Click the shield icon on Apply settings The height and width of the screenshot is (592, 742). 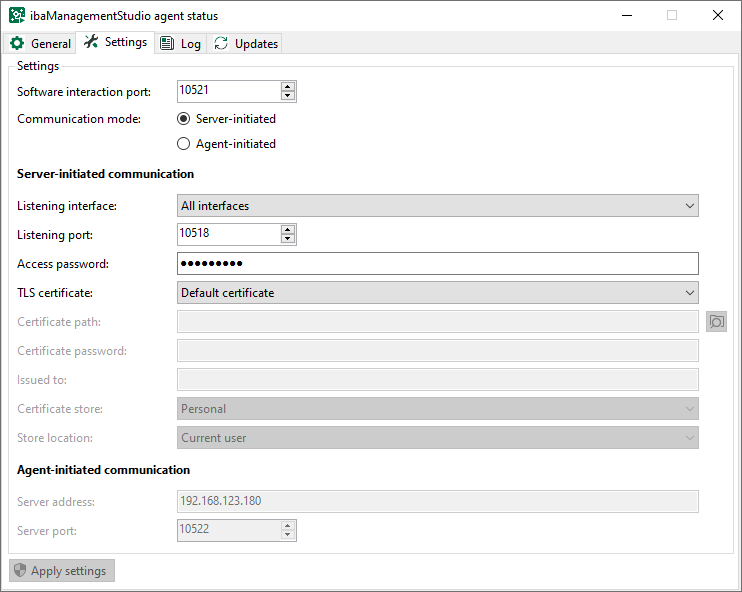click(x=20, y=571)
